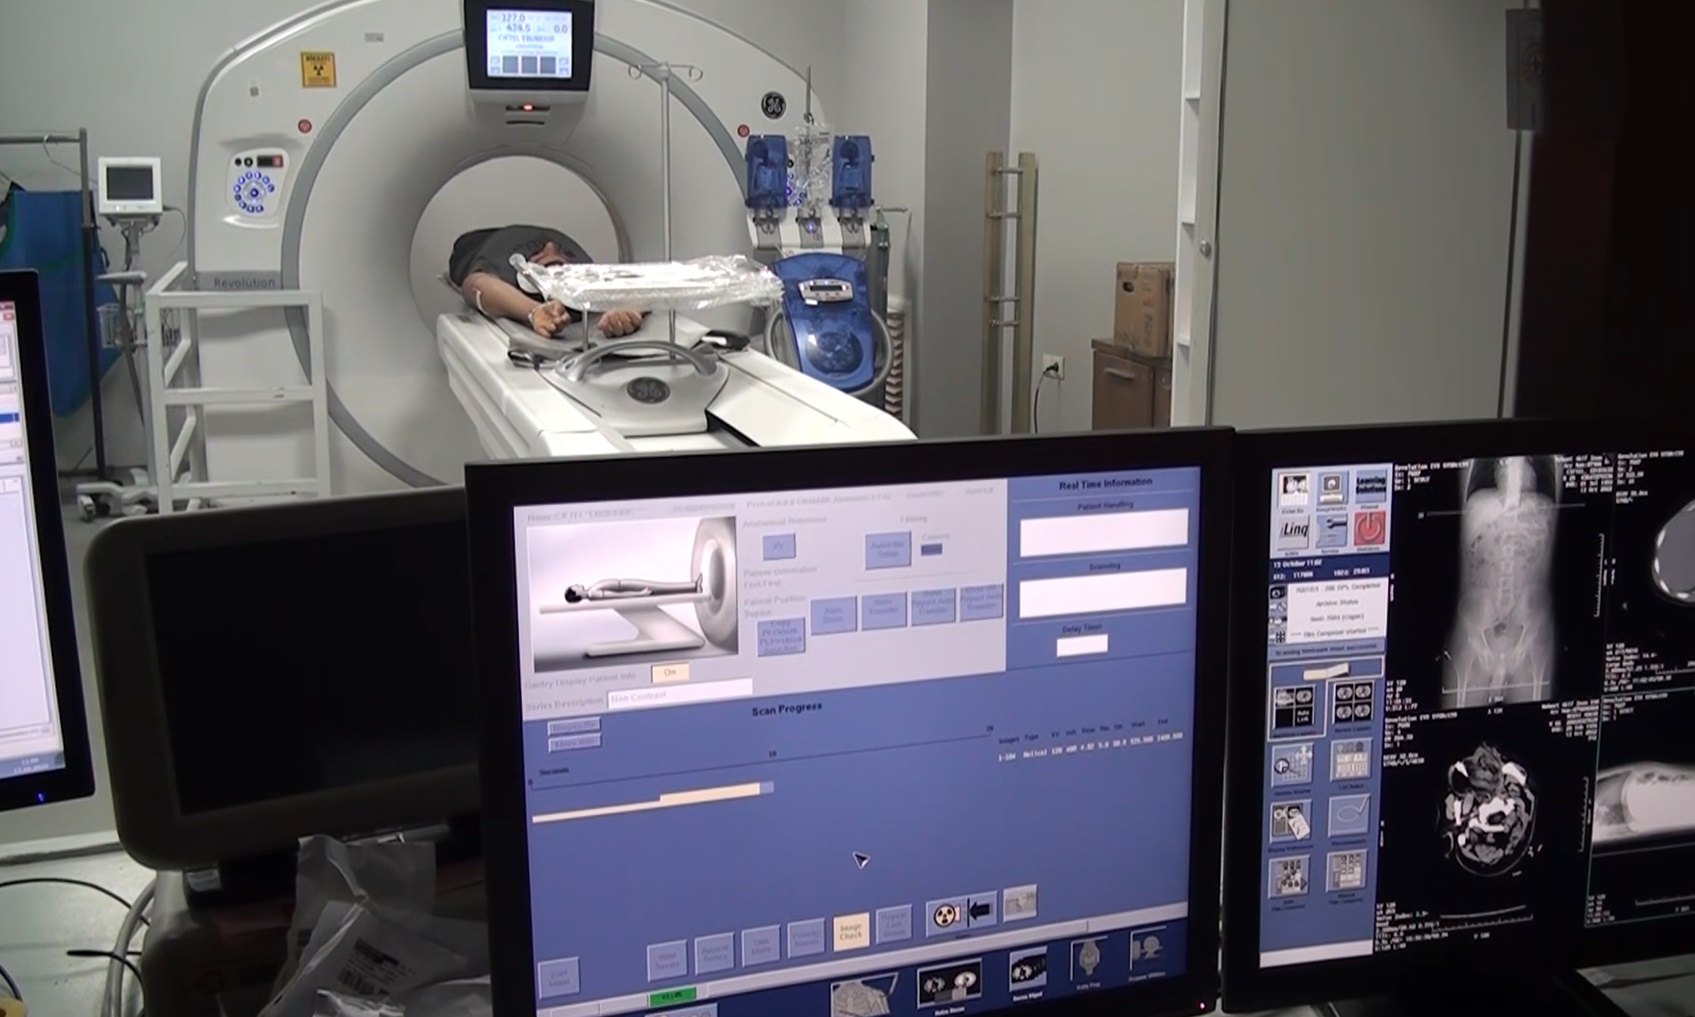Click the radiation symbol scan icon
1695x1017 pixels.
click(945, 914)
